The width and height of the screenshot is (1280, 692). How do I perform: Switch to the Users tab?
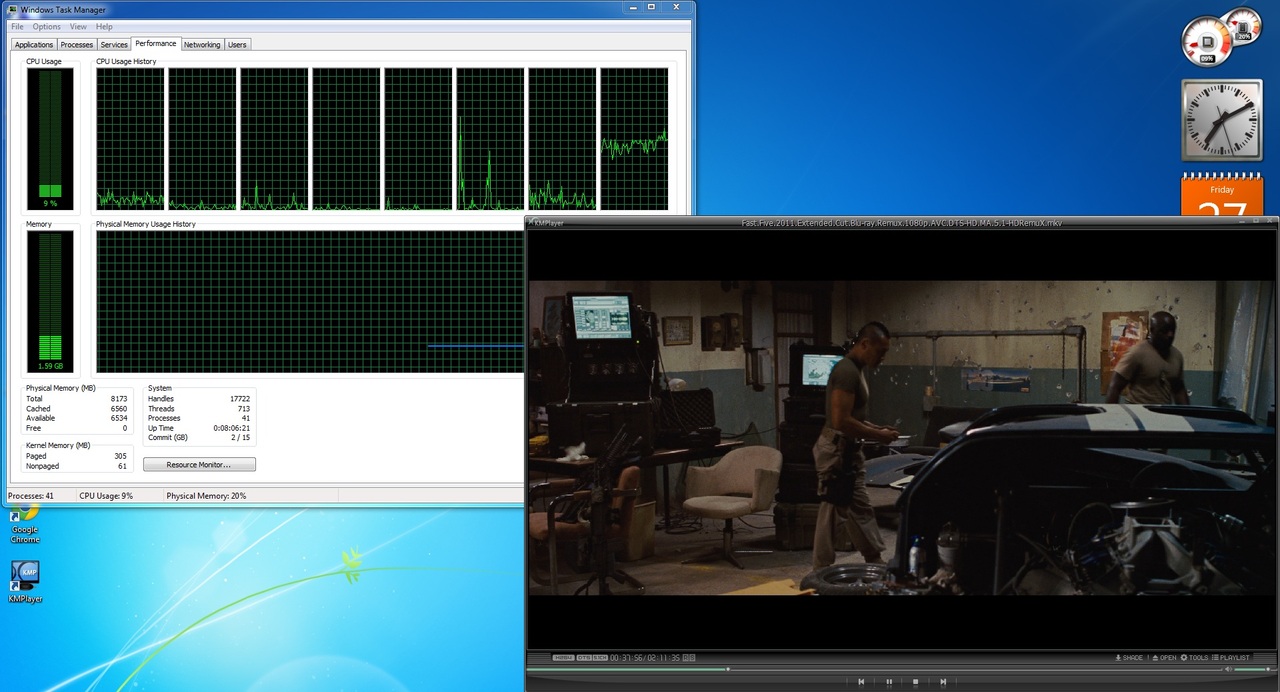click(237, 45)
